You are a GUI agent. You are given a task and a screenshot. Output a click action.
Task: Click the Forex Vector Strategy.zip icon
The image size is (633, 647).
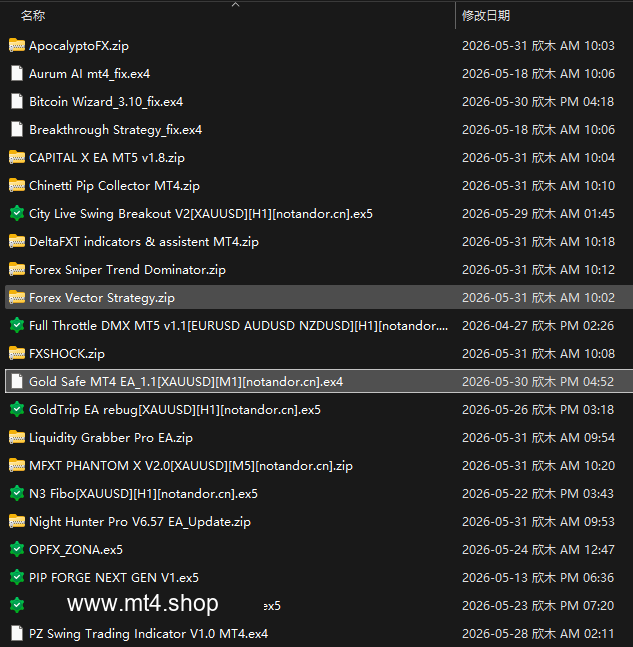tap(17, 298)
